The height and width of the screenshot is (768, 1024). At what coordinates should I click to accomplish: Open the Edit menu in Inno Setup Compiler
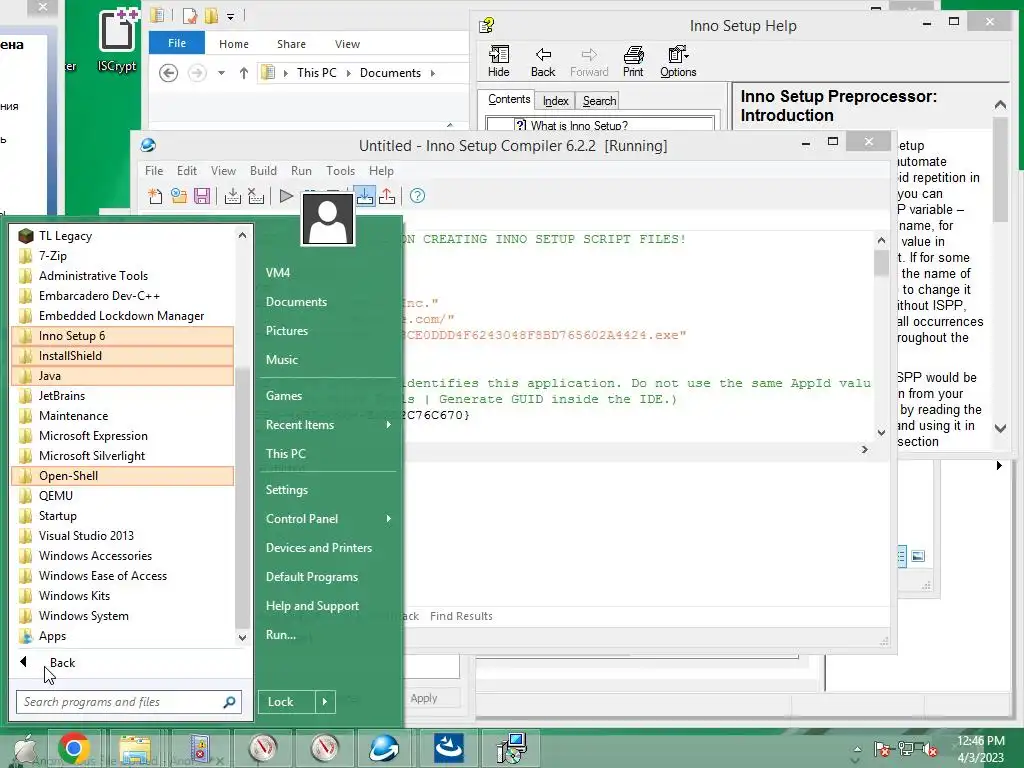pyautogui.click(x=187, y=170)
